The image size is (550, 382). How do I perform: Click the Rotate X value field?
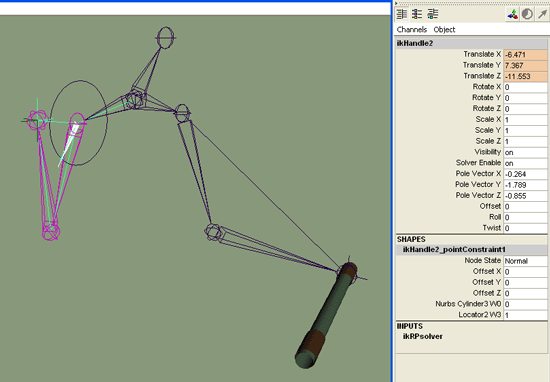click(x=525, y=87)
